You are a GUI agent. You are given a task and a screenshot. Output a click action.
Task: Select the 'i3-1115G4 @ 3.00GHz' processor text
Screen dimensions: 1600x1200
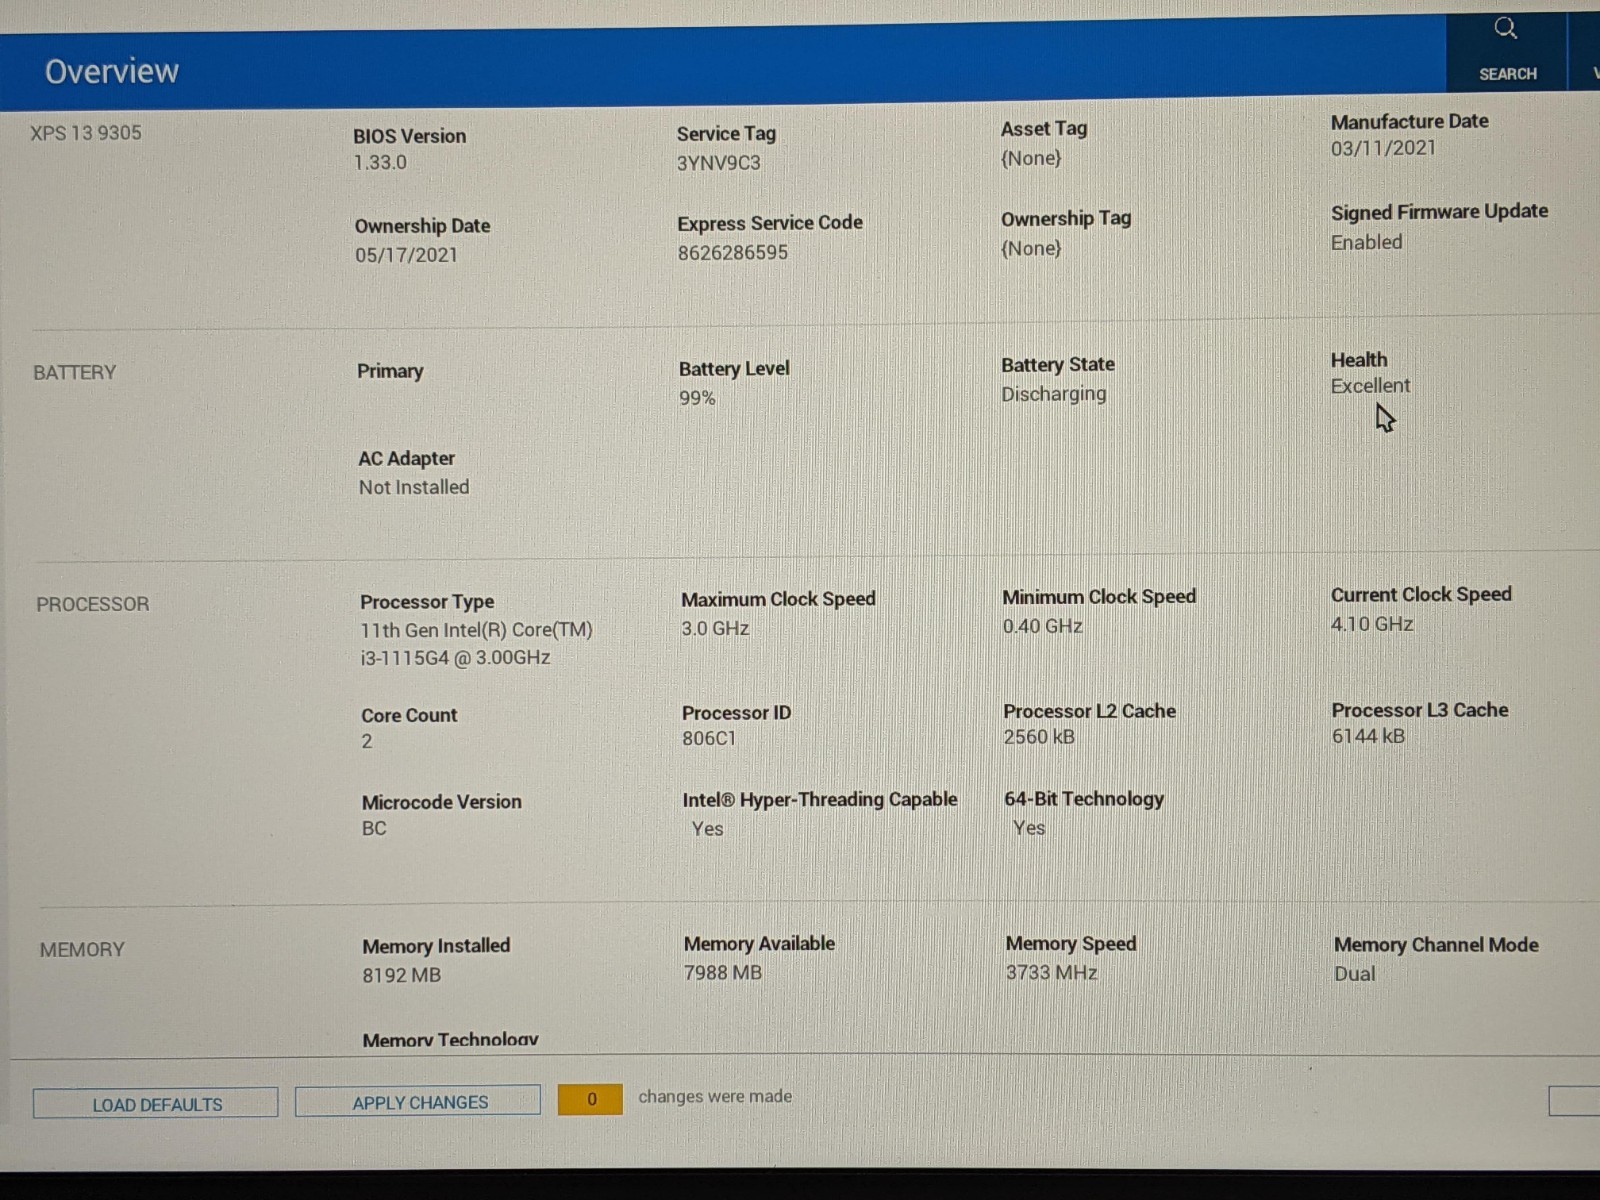[456, 658]
